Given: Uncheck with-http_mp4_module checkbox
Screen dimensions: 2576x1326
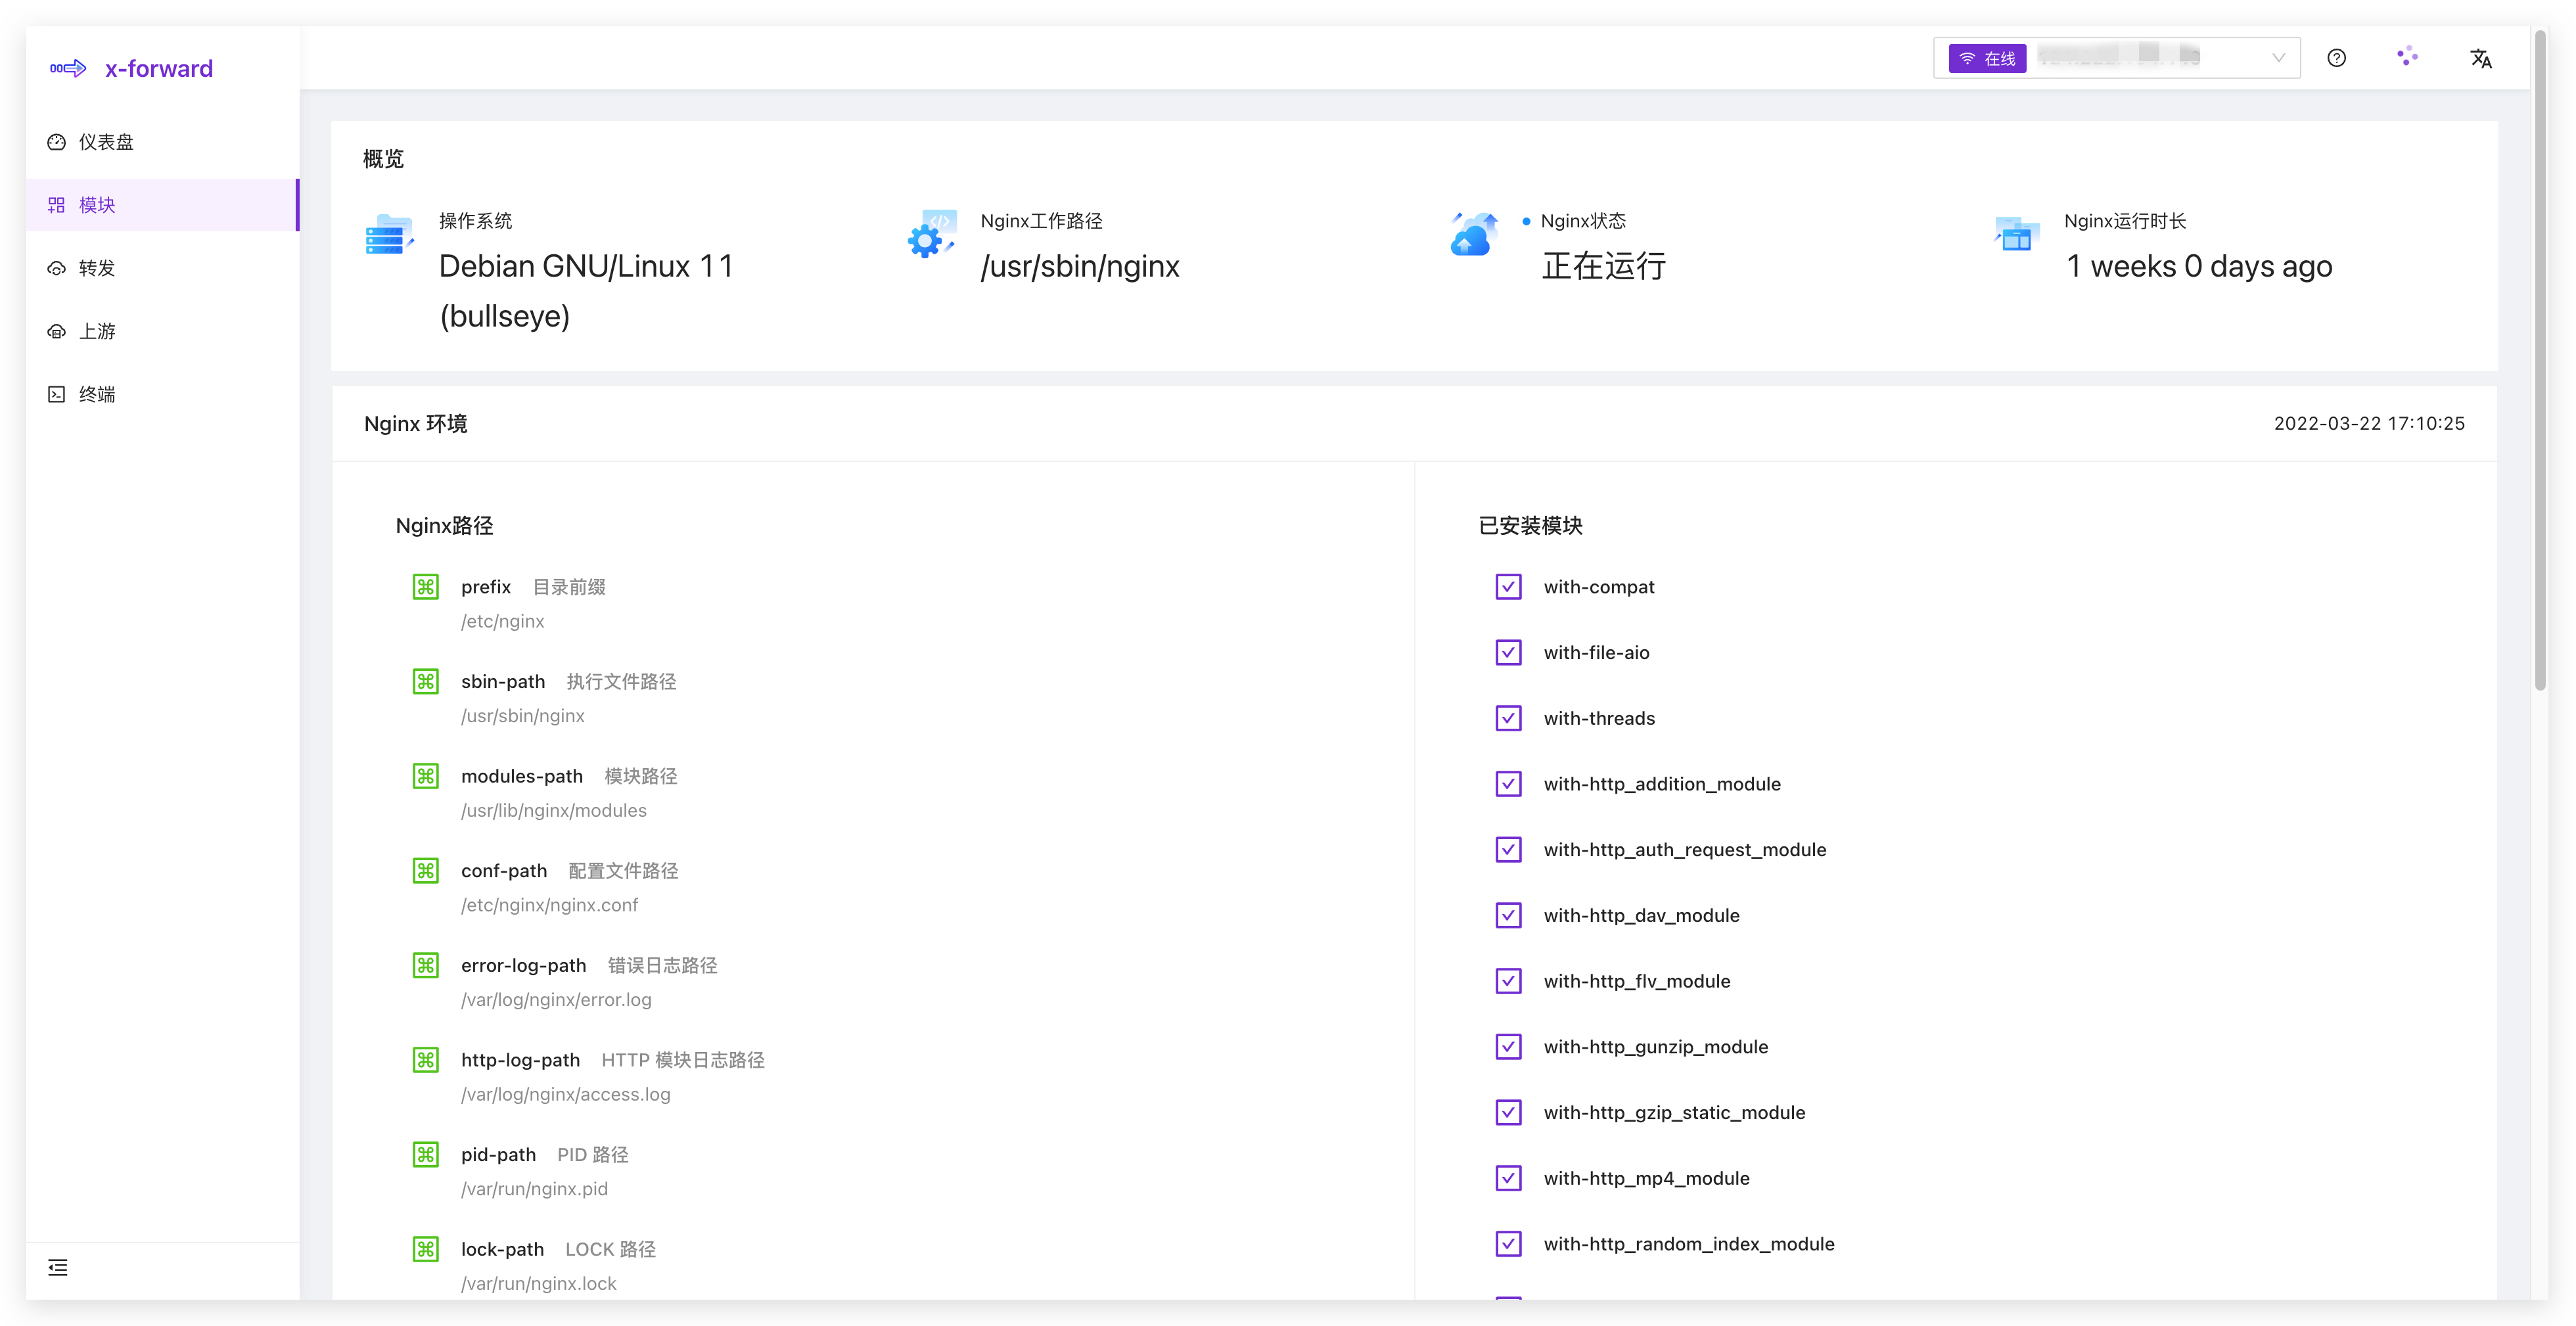Looking at the screenshot, I should [x=1508, y=1178].
